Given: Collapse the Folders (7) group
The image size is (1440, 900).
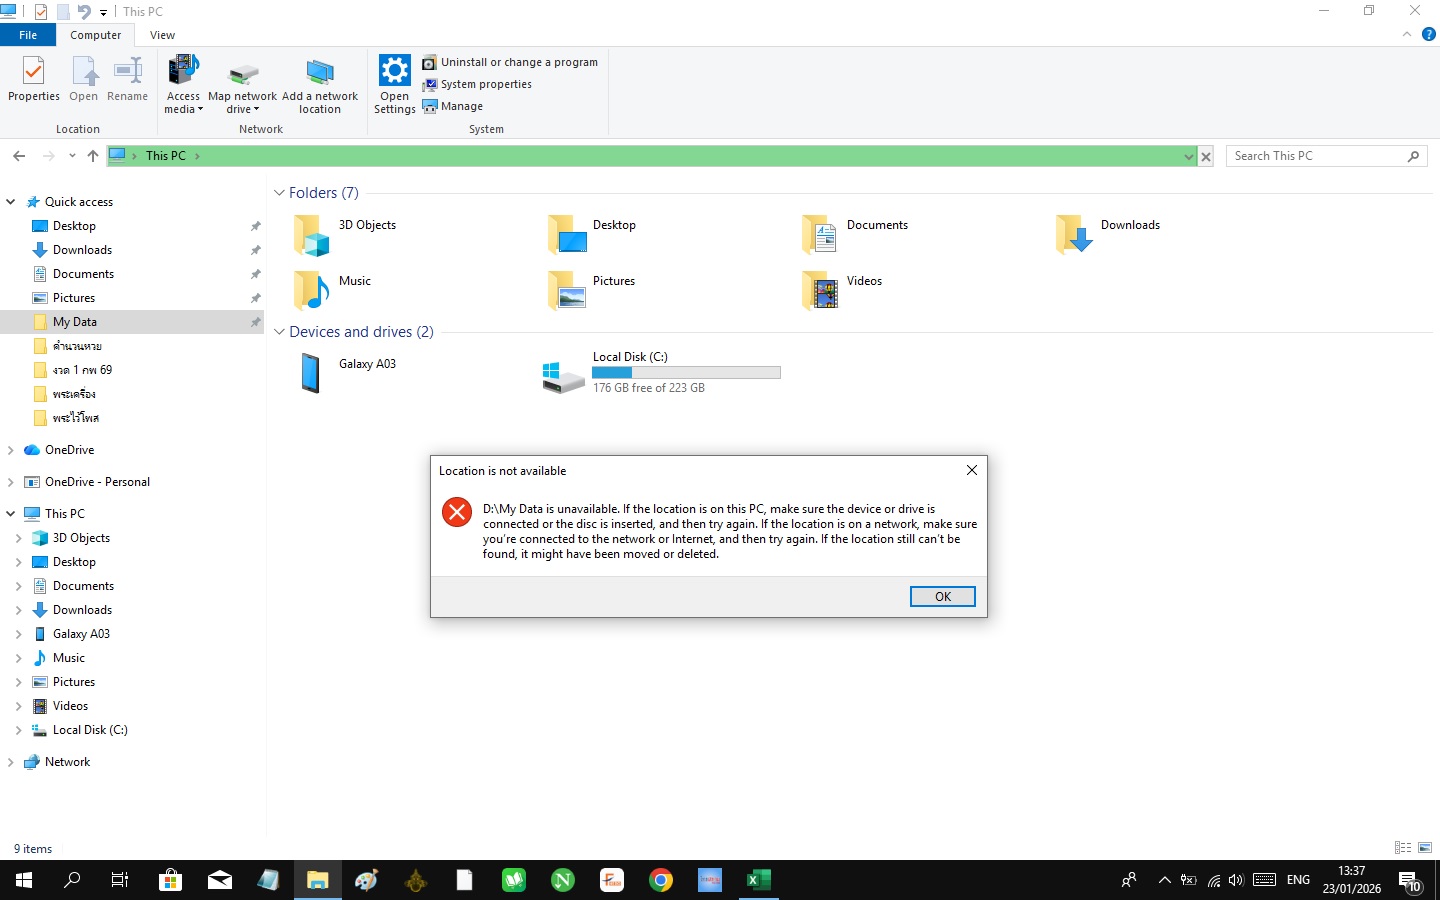Looking at the screenshot, I should coord(280,193).
